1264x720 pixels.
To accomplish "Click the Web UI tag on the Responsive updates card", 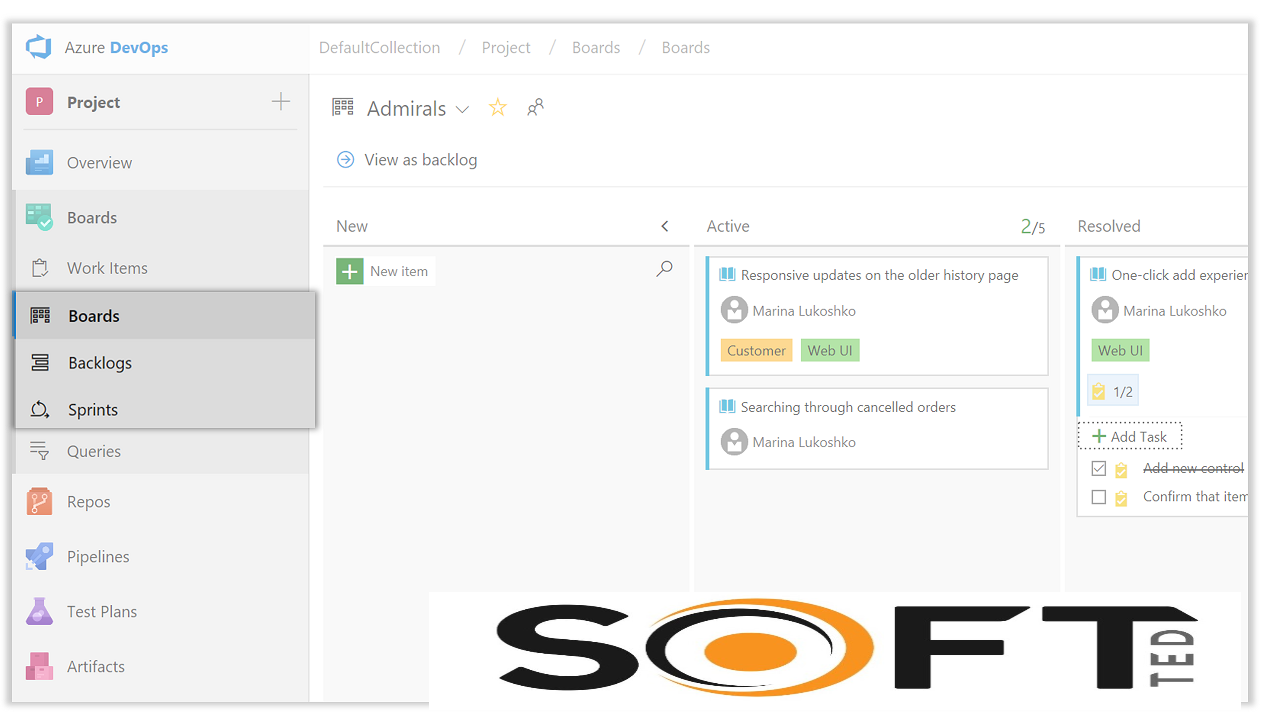I will (830, 350).
